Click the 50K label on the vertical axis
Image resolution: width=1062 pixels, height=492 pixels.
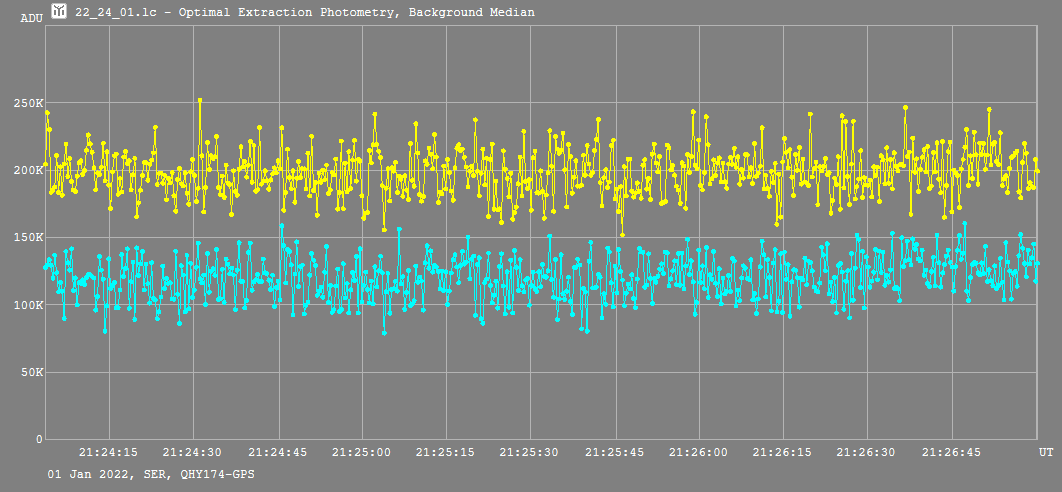[30, 372]
